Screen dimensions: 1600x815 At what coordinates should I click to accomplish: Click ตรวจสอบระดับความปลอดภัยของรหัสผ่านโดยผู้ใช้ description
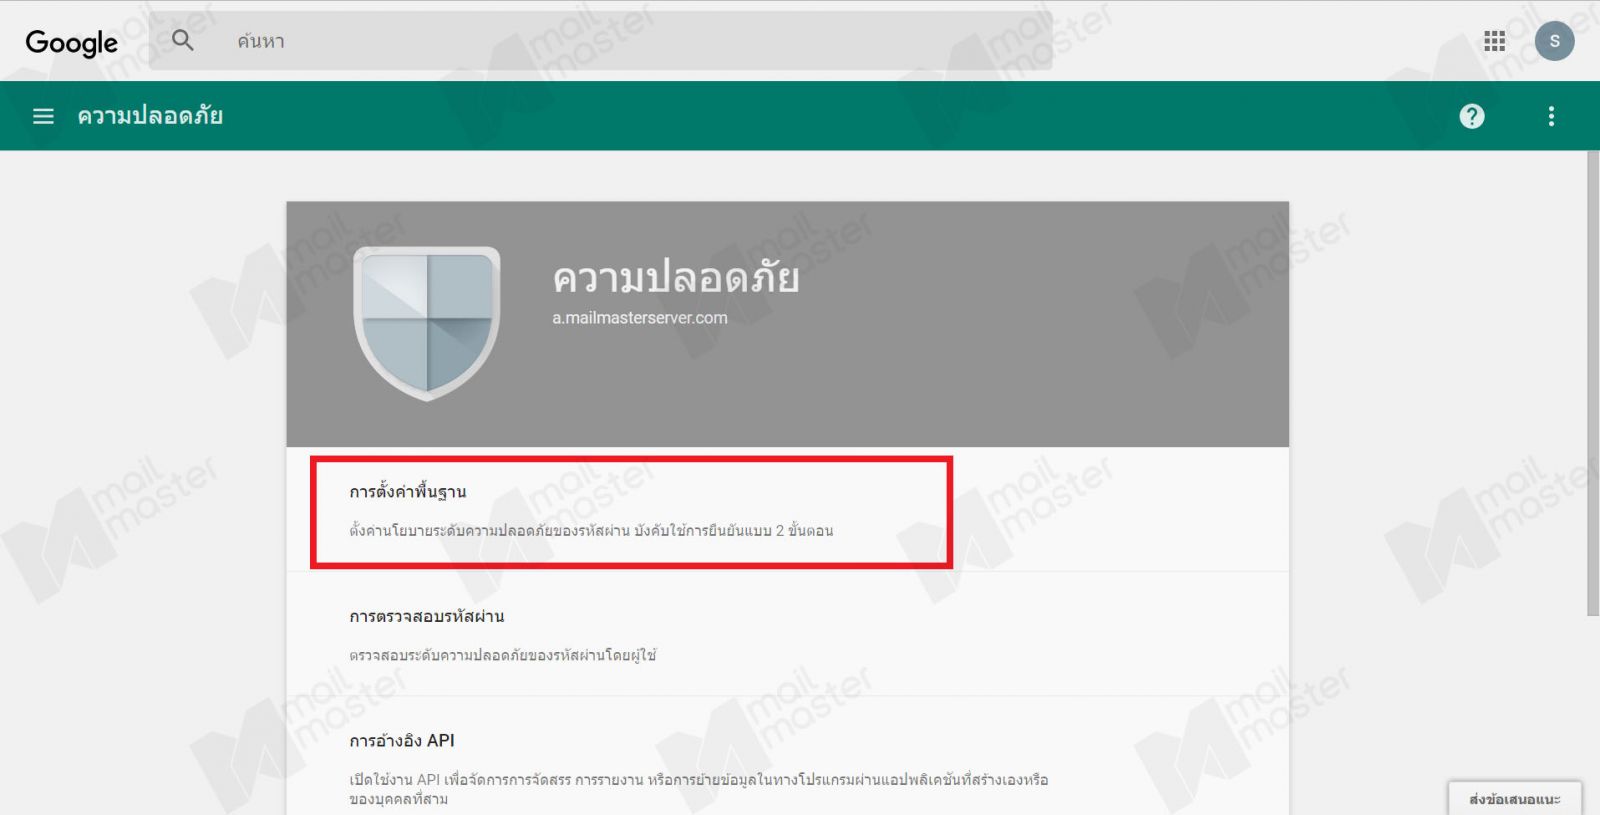(x=503, y=655)
